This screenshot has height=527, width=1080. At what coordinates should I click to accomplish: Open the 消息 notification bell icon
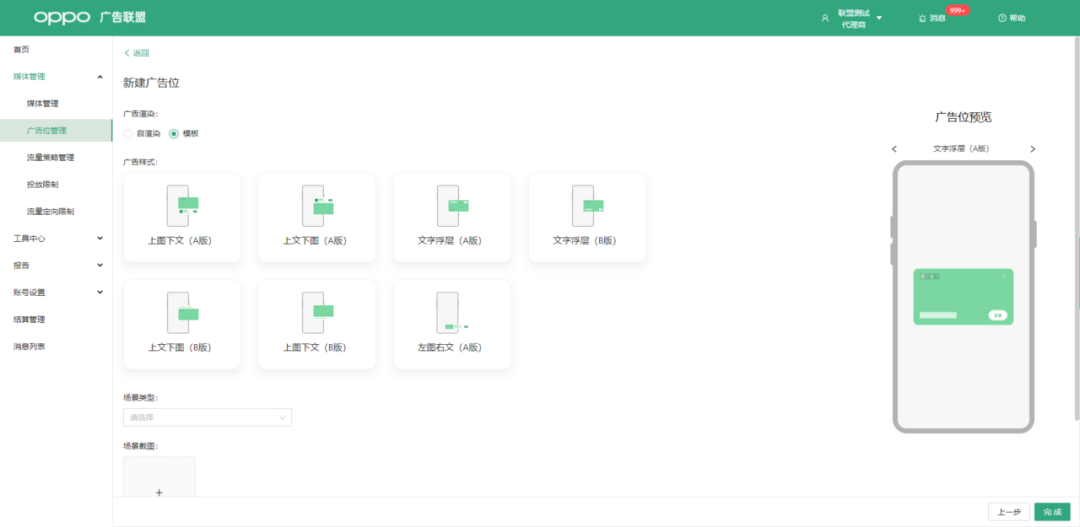922,18
